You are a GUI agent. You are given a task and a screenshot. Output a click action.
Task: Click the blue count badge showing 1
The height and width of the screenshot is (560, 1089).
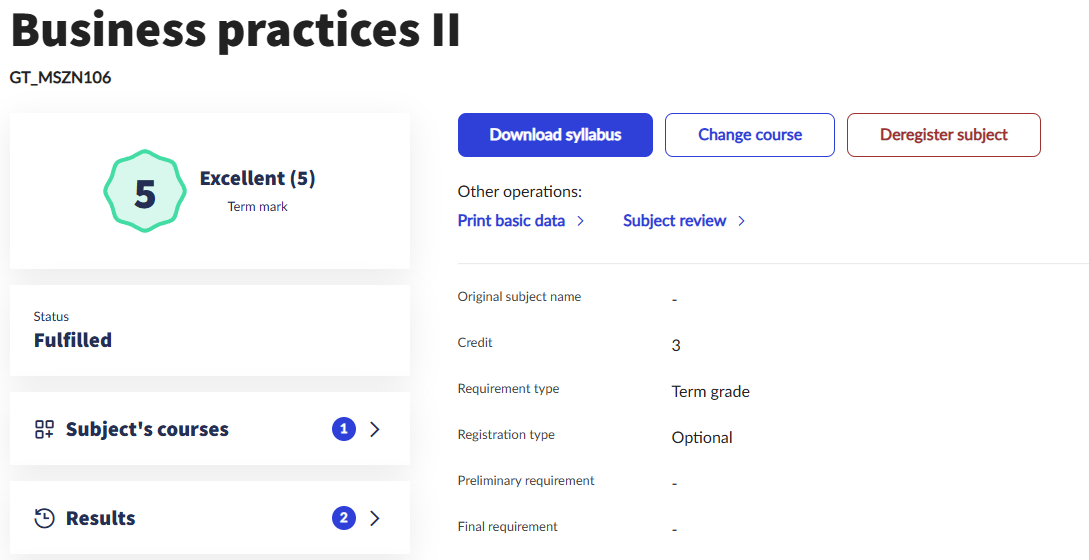344,429
